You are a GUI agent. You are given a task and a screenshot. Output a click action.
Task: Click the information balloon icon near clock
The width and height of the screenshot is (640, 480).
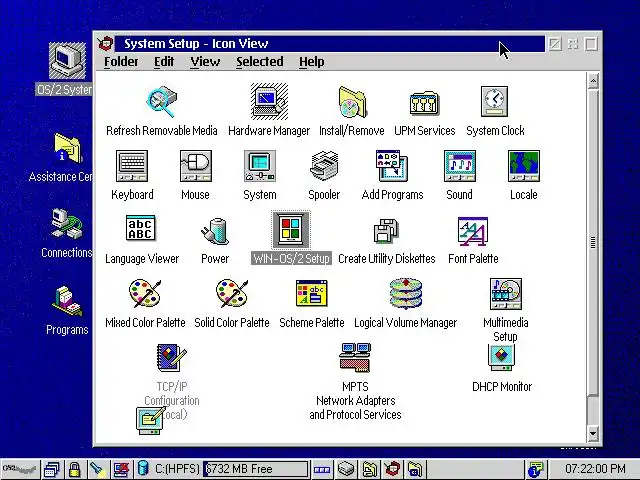pos(535,469)
